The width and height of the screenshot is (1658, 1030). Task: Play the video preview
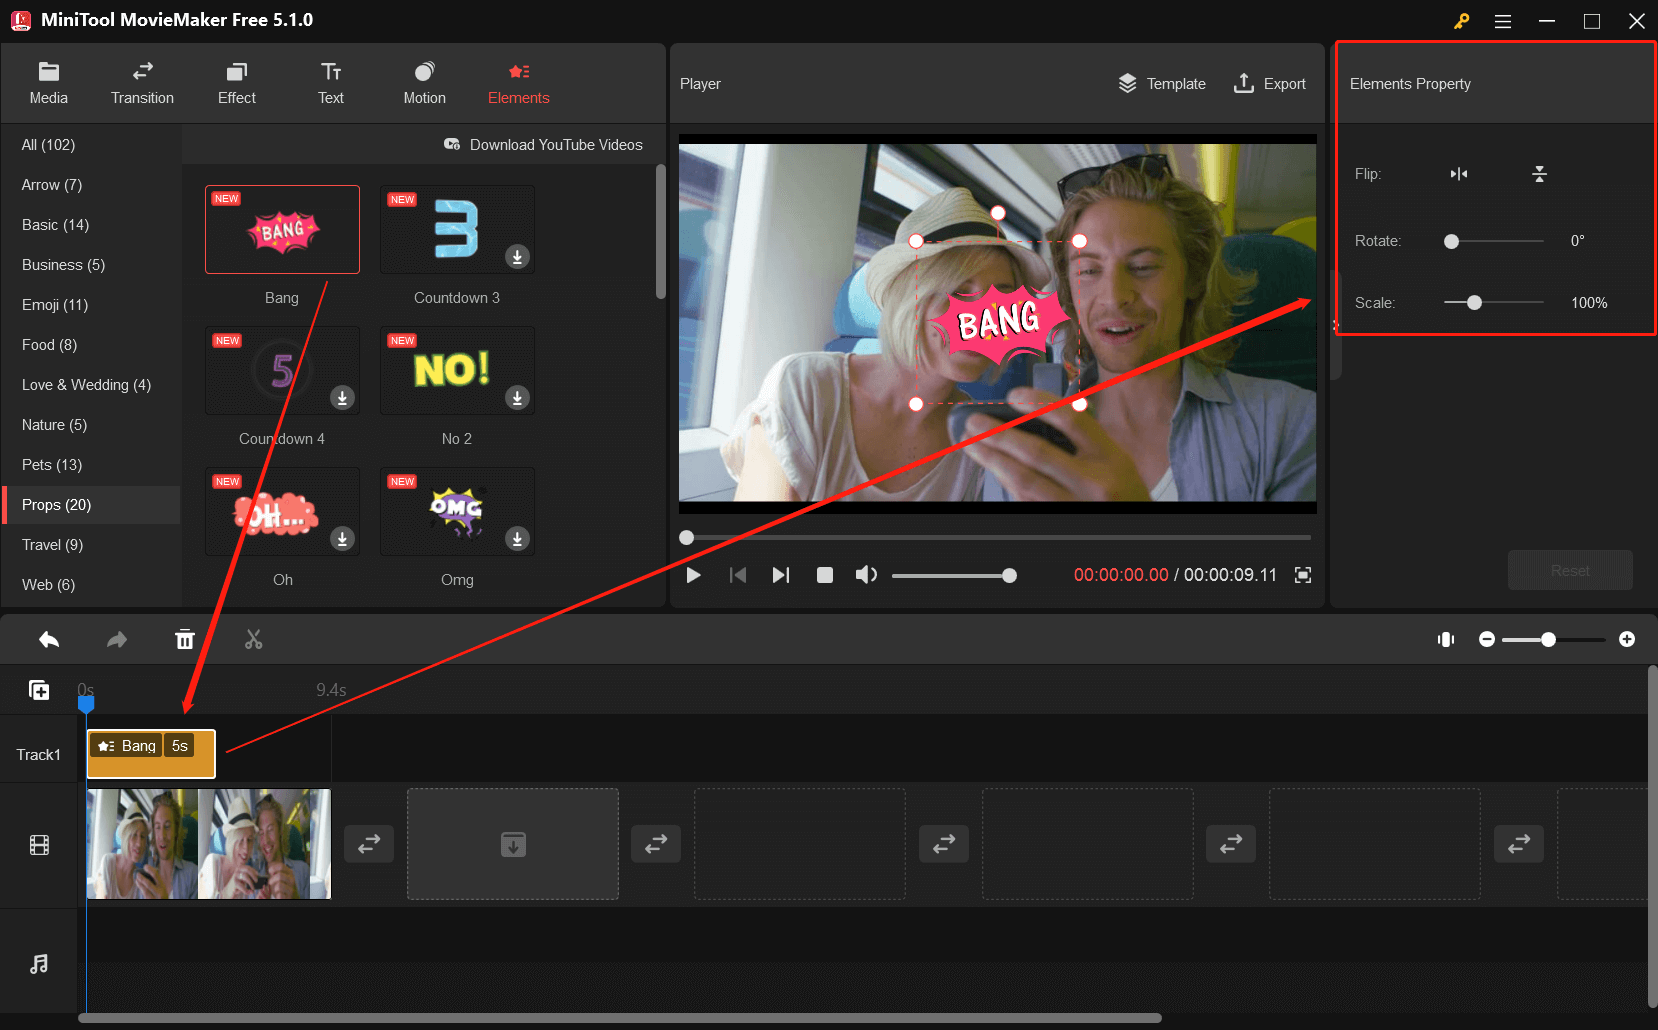(x=693, y=575)
